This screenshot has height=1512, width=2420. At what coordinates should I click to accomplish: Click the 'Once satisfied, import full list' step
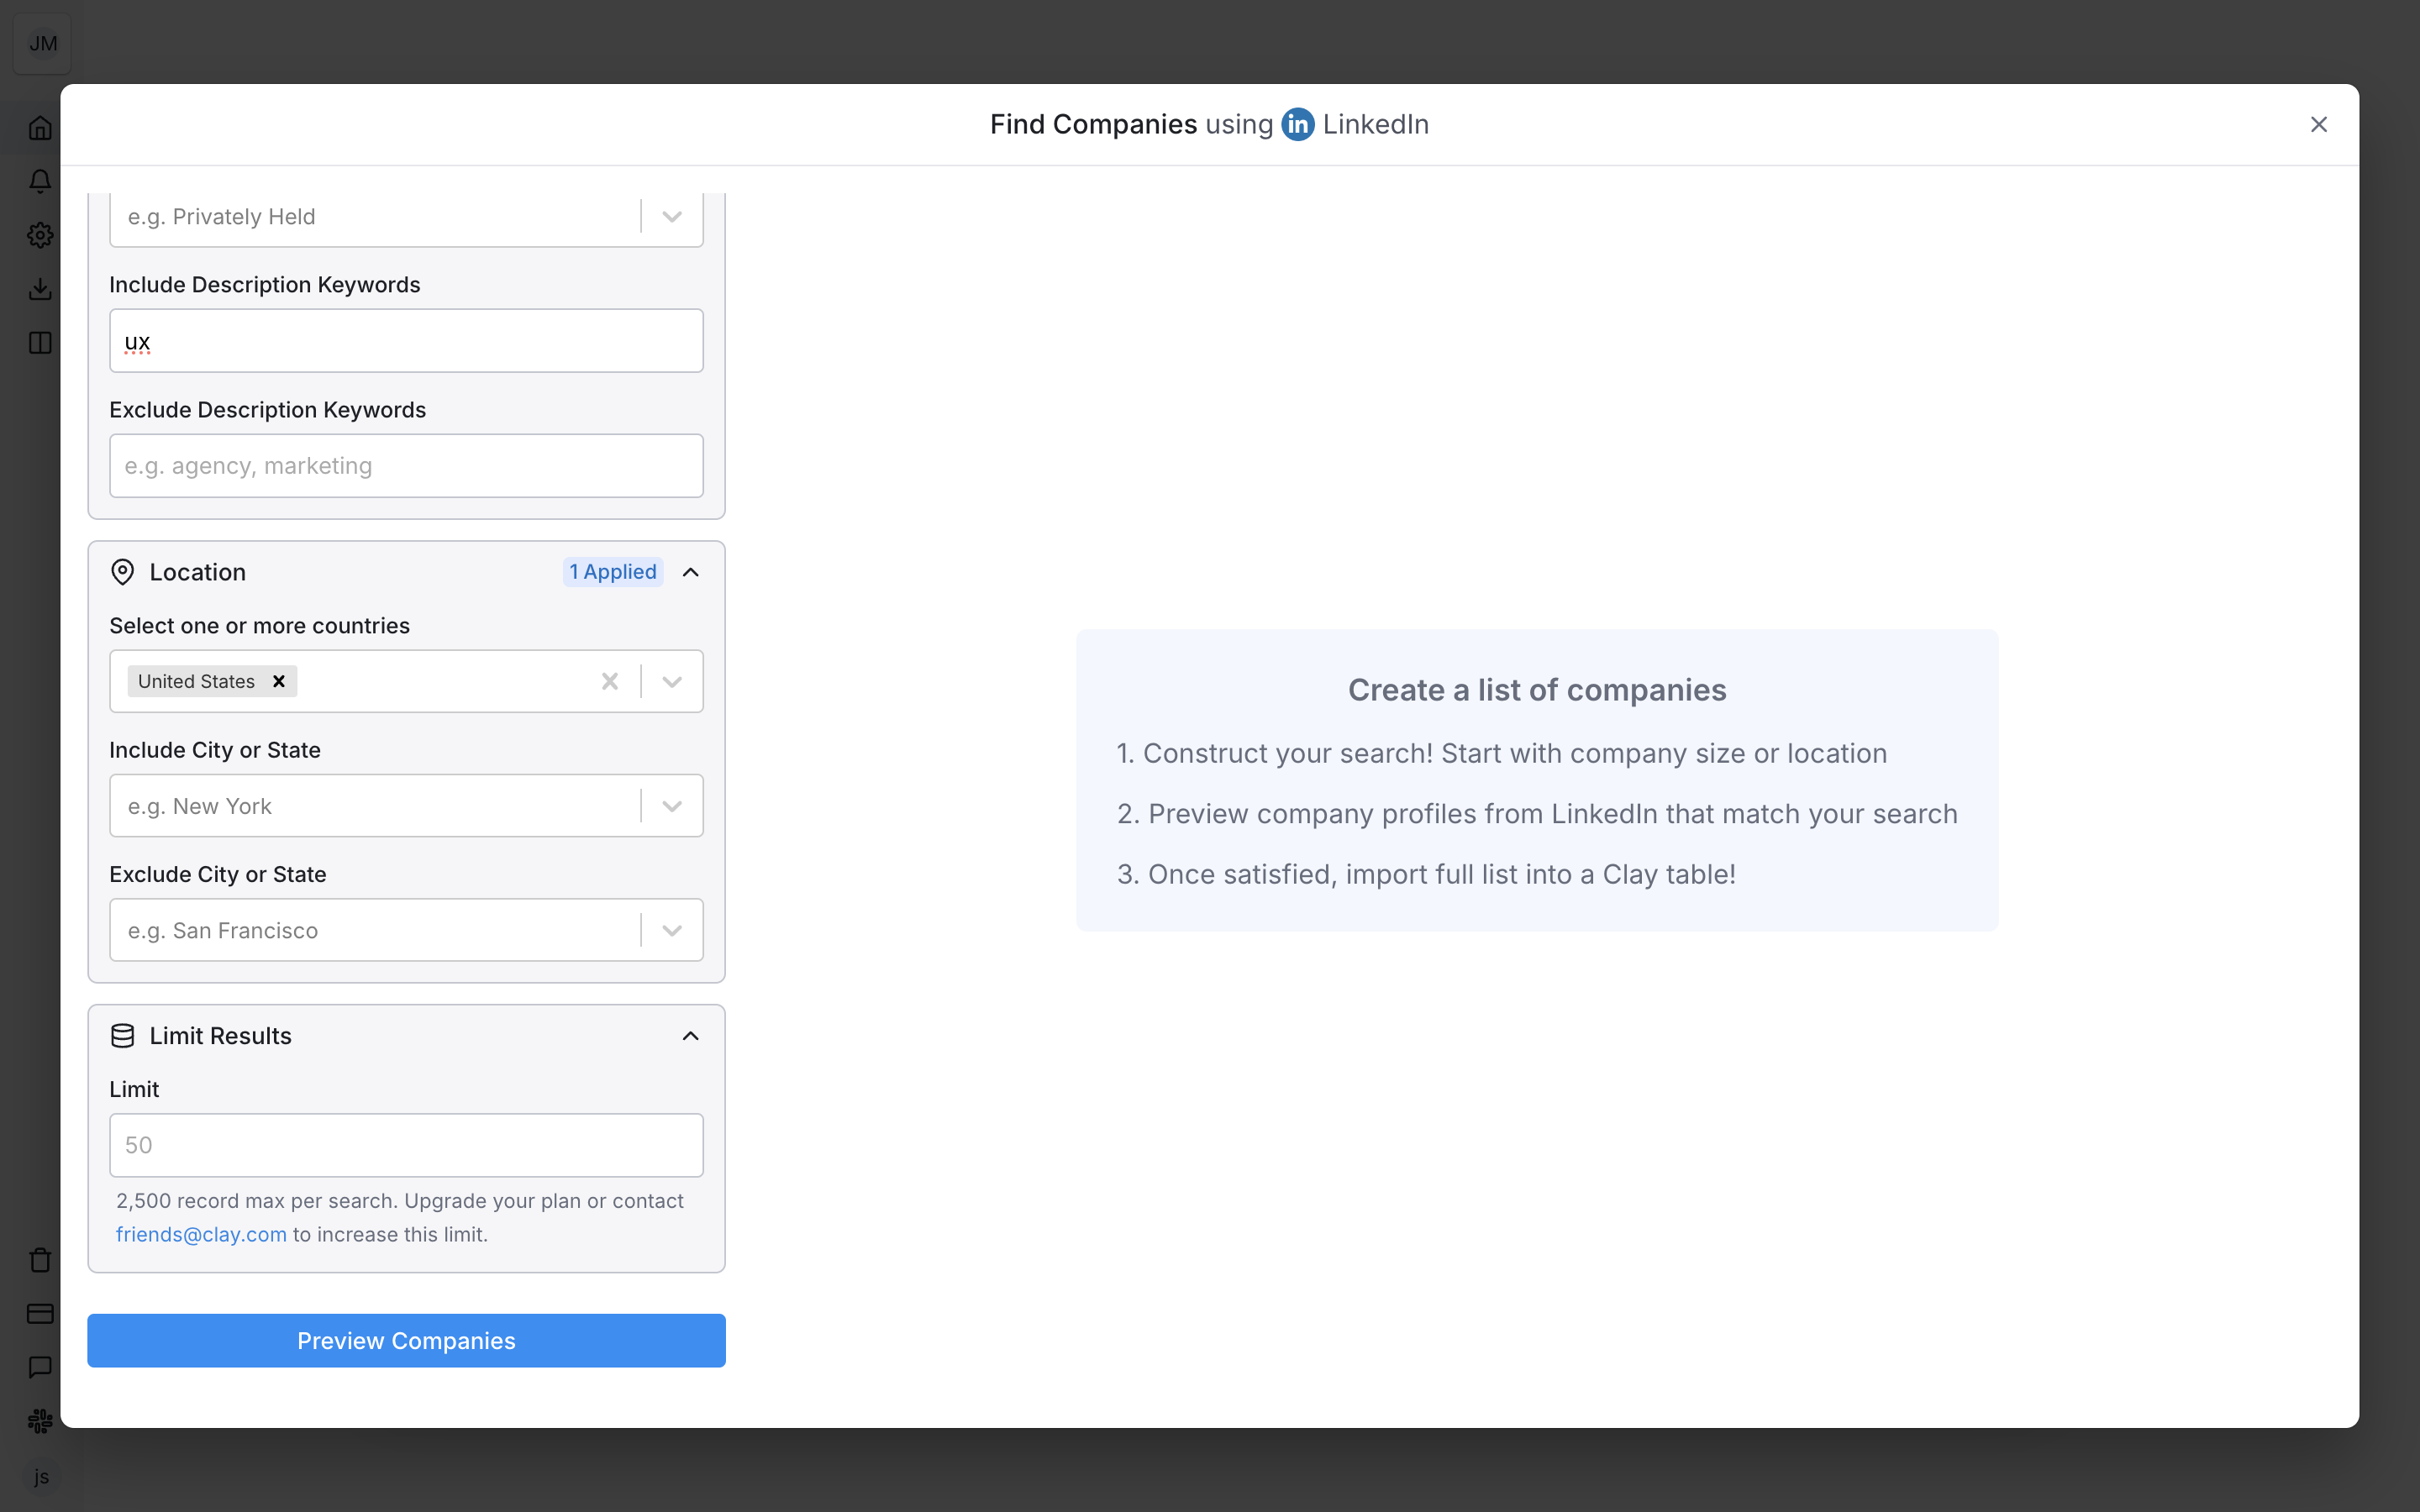(1426, 874)
